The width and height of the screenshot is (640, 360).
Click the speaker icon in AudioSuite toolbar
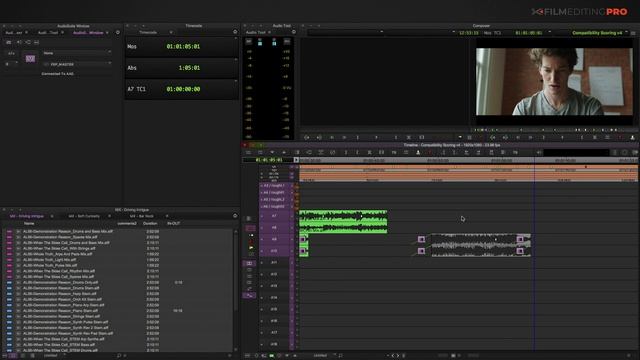[x=19, y=42]
